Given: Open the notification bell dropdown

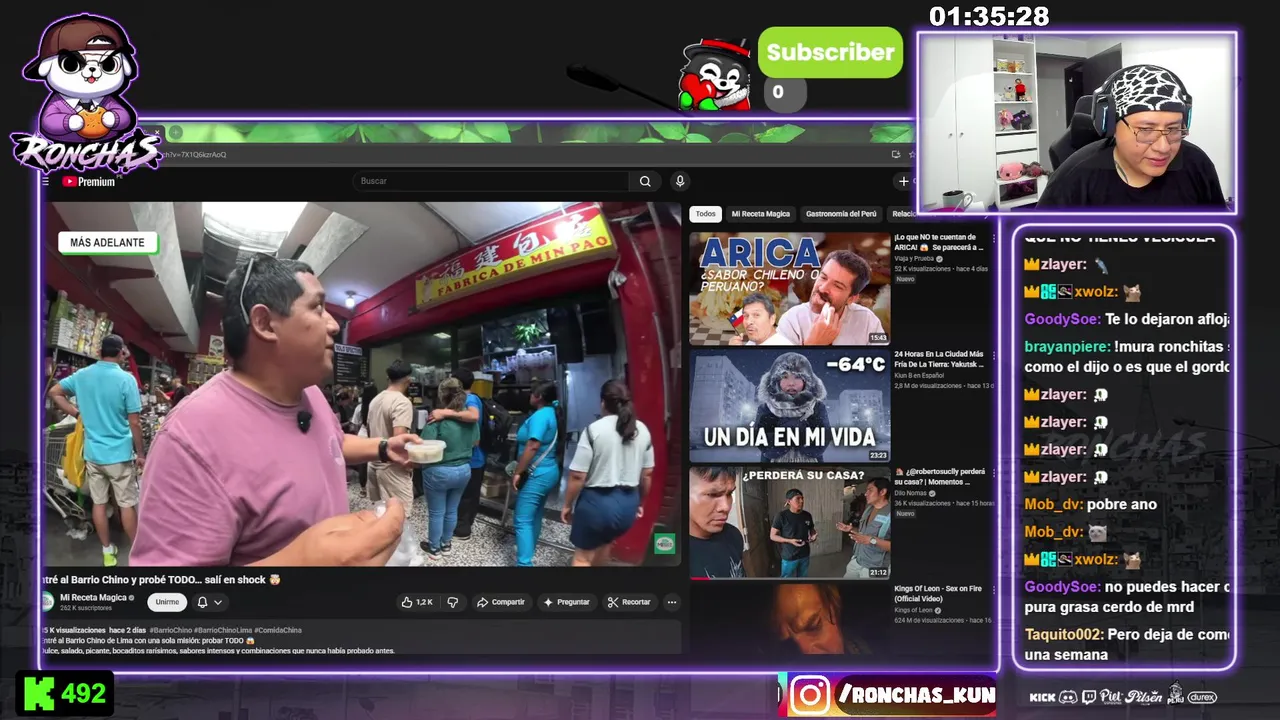Looking at the screenshot, I should (x=209, y=602).
